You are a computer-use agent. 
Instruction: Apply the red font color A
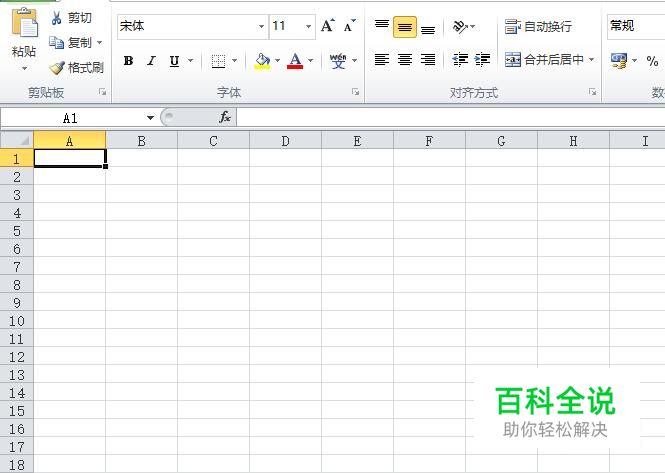click(x=295, y=61)
